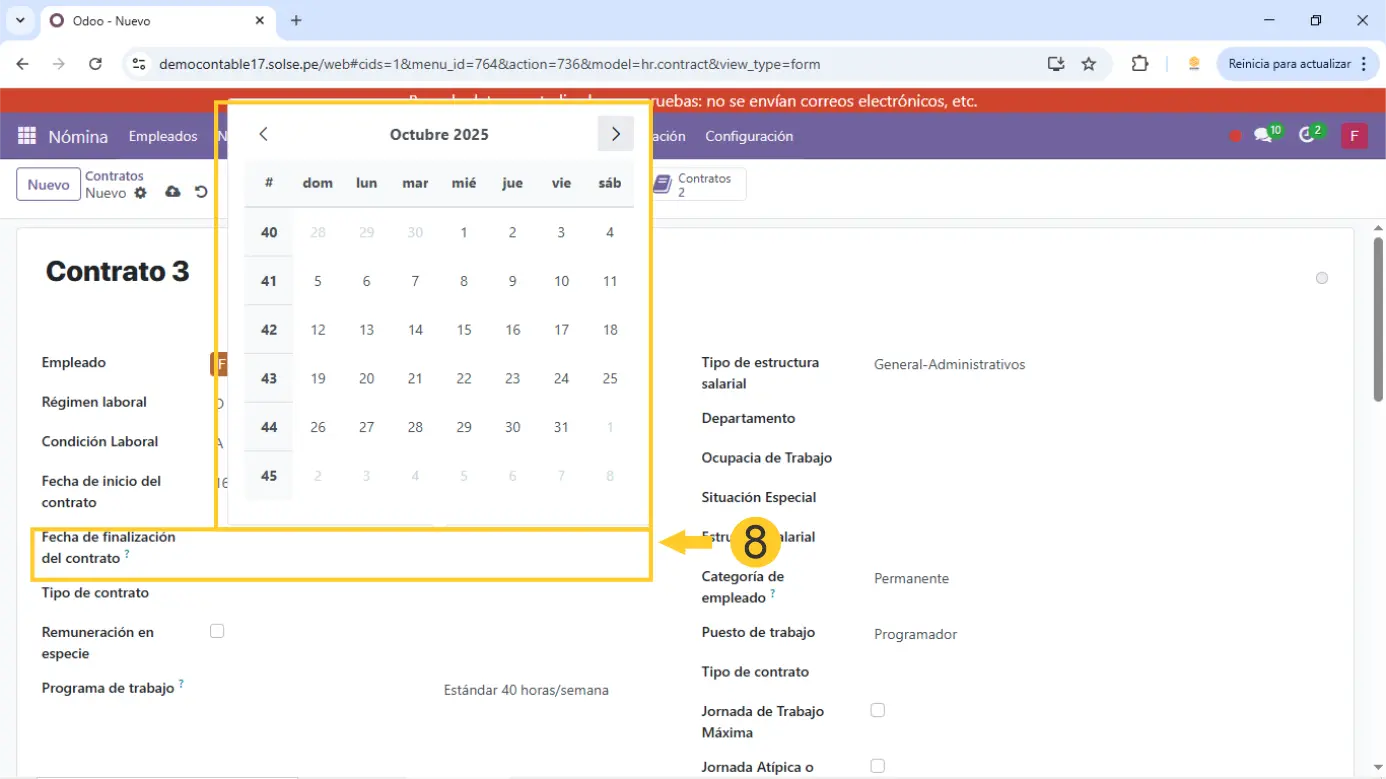Go to next month in the calendar
1386x779 pixels.
coord(615,134)
